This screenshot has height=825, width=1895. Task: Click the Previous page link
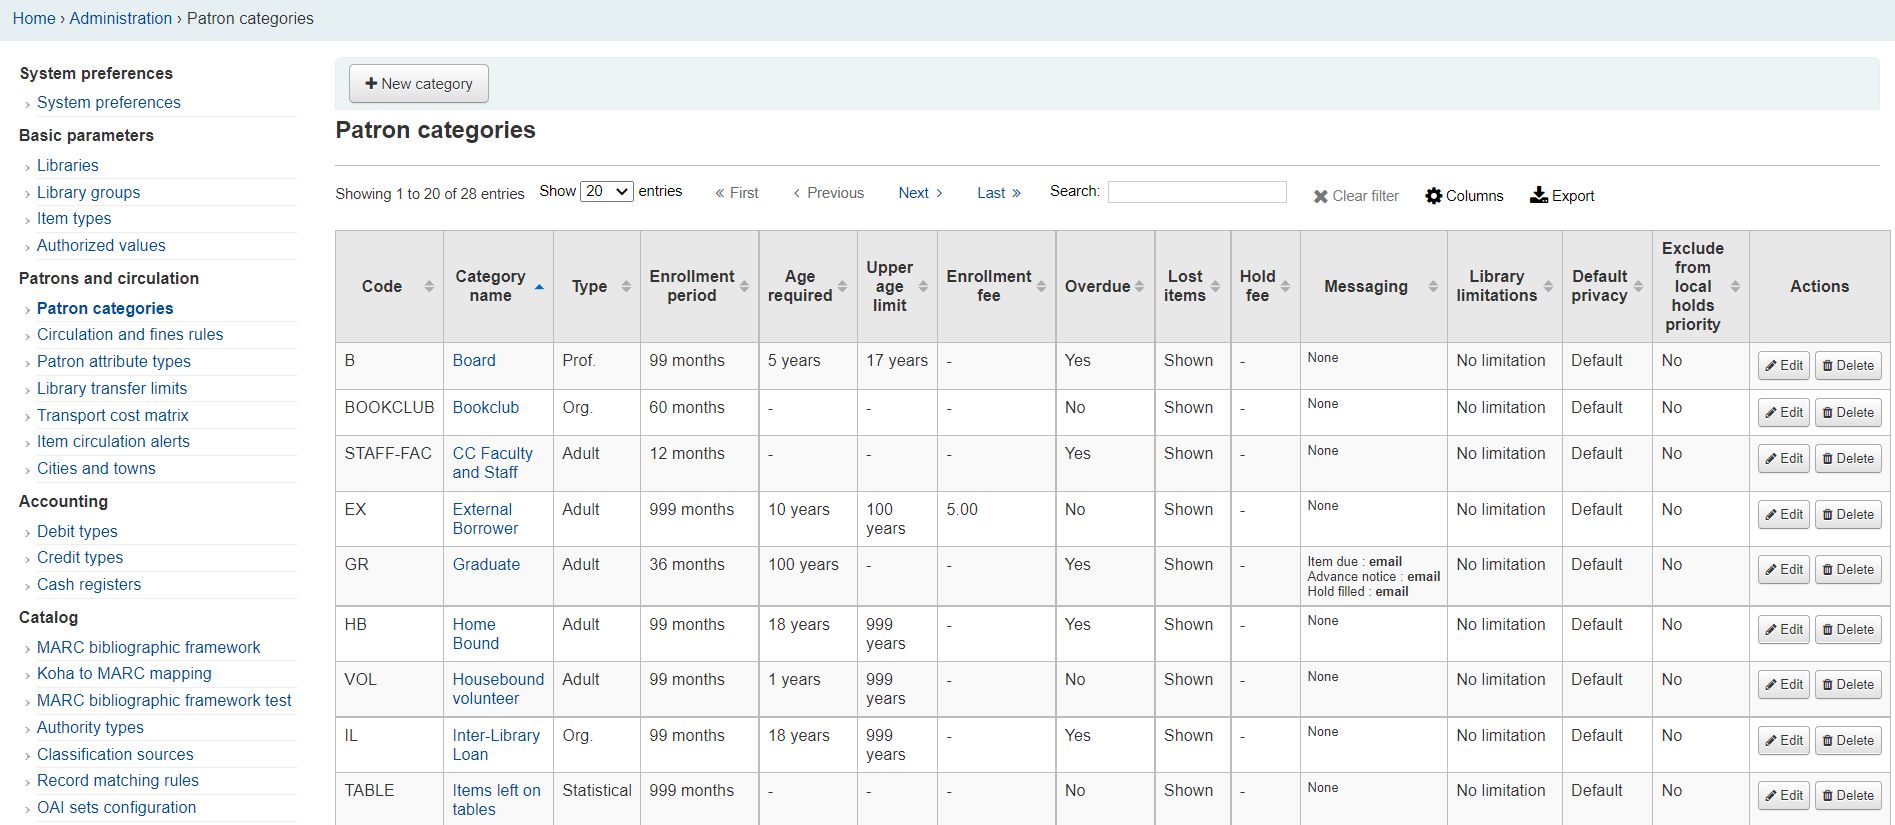828,193
